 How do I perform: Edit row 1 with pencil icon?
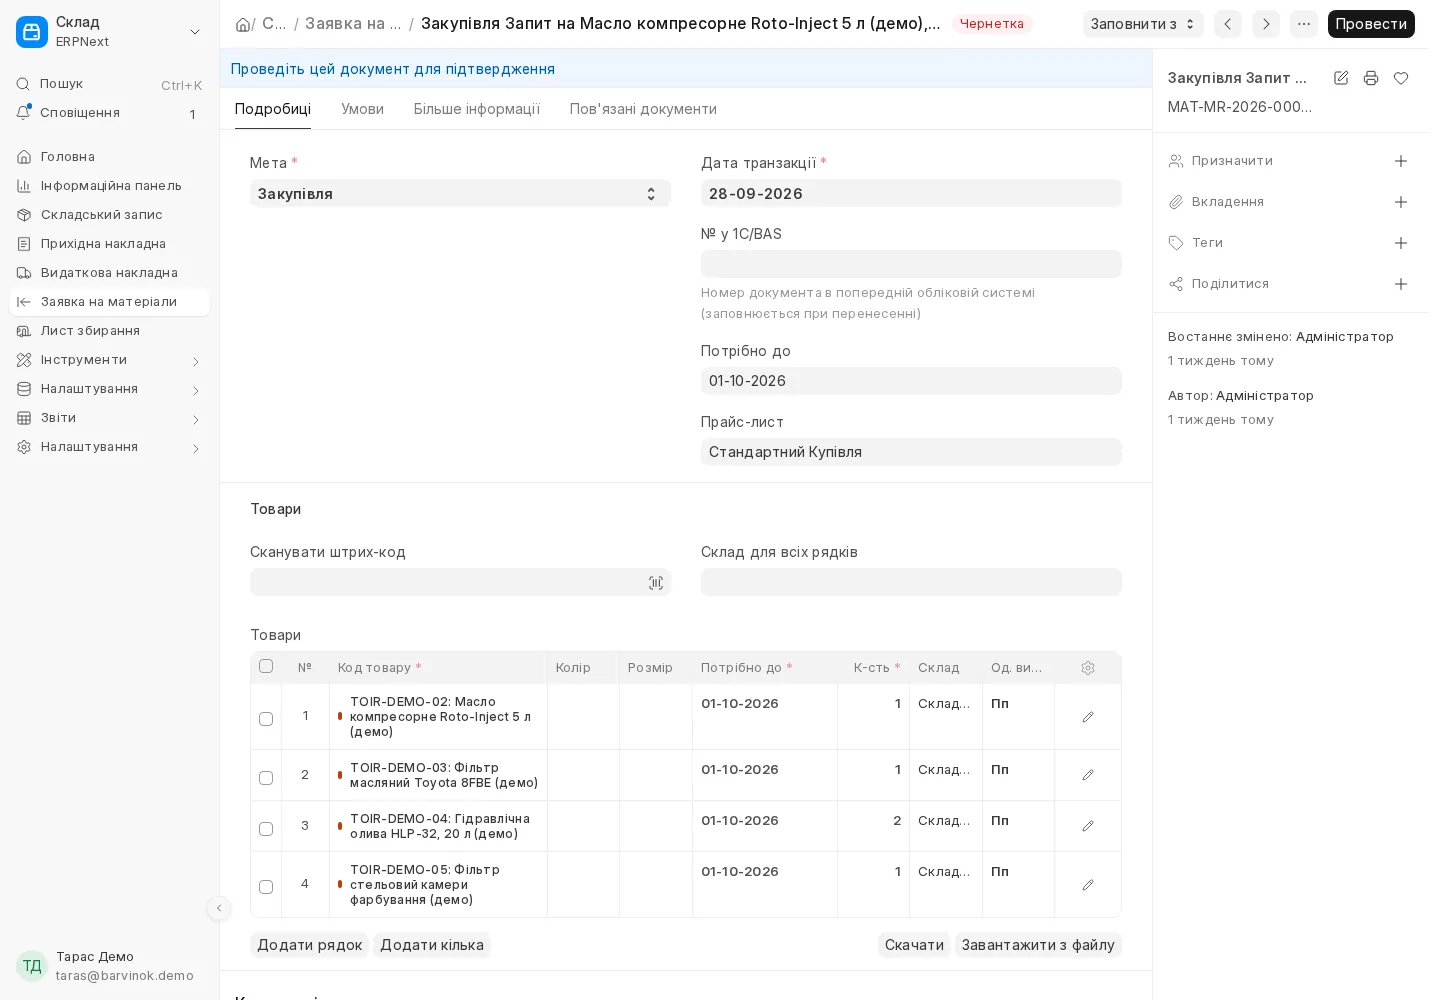[x=1088, y=717]
